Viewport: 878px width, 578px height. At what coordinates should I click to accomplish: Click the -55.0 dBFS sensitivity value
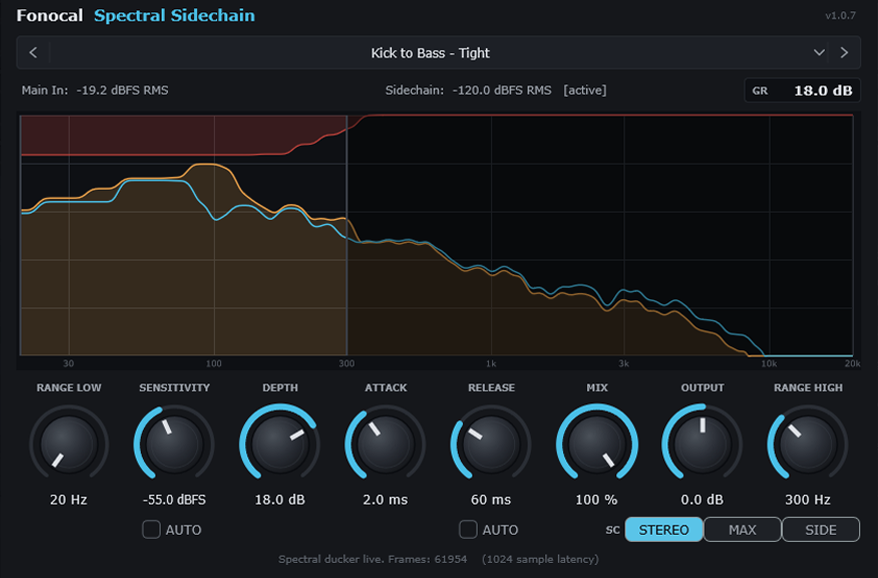point(174,500)
